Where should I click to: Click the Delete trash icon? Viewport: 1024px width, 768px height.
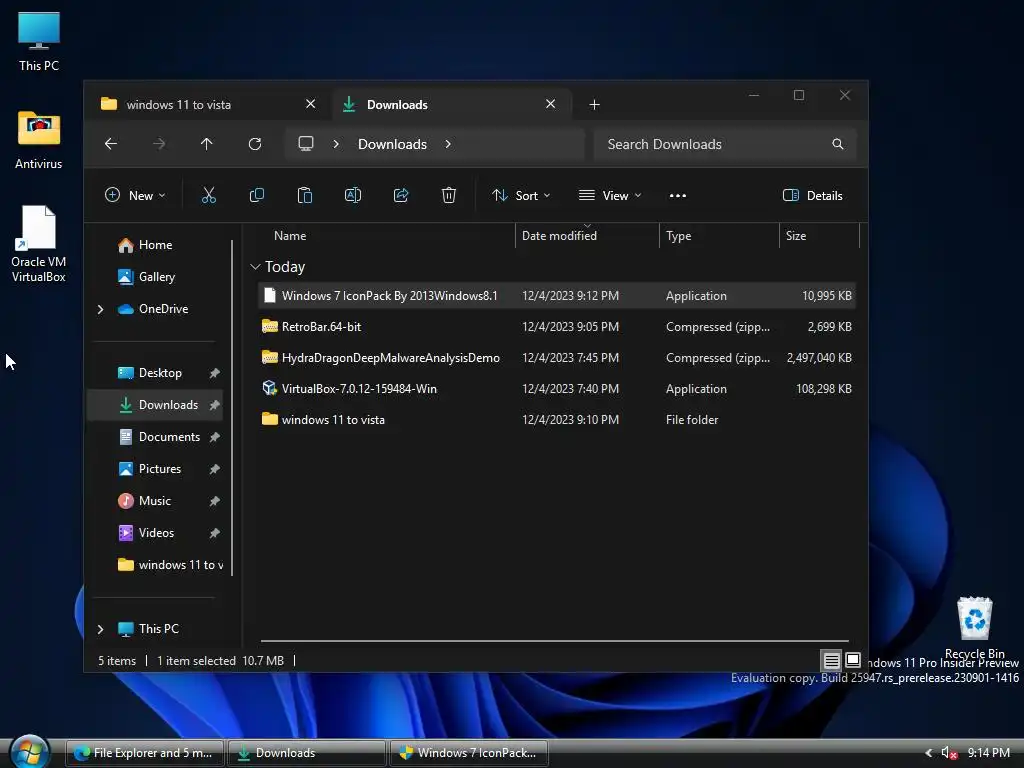pos(449,195)
